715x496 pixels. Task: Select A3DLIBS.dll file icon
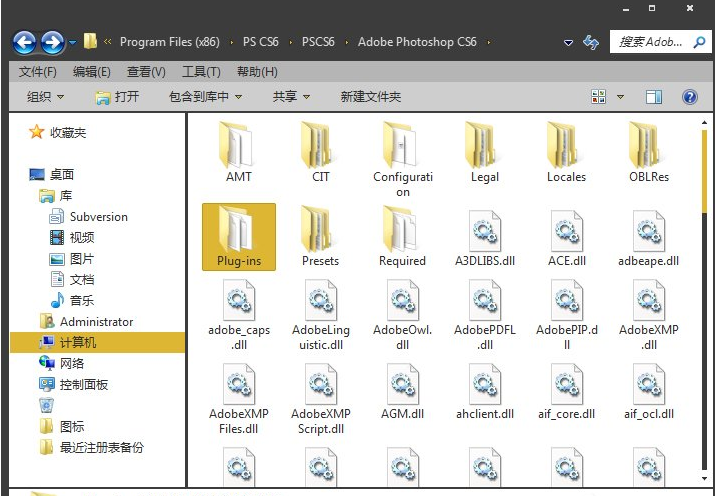485,231
